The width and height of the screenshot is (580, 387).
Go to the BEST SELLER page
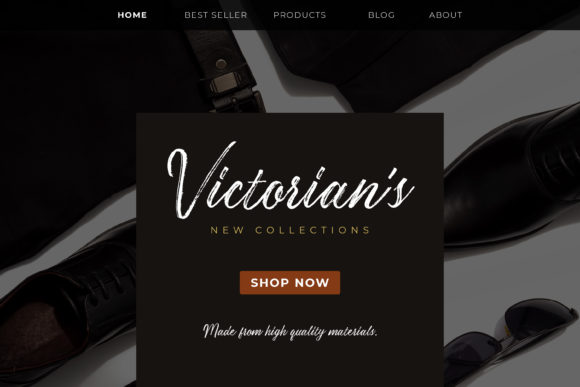tap(216, 15)
